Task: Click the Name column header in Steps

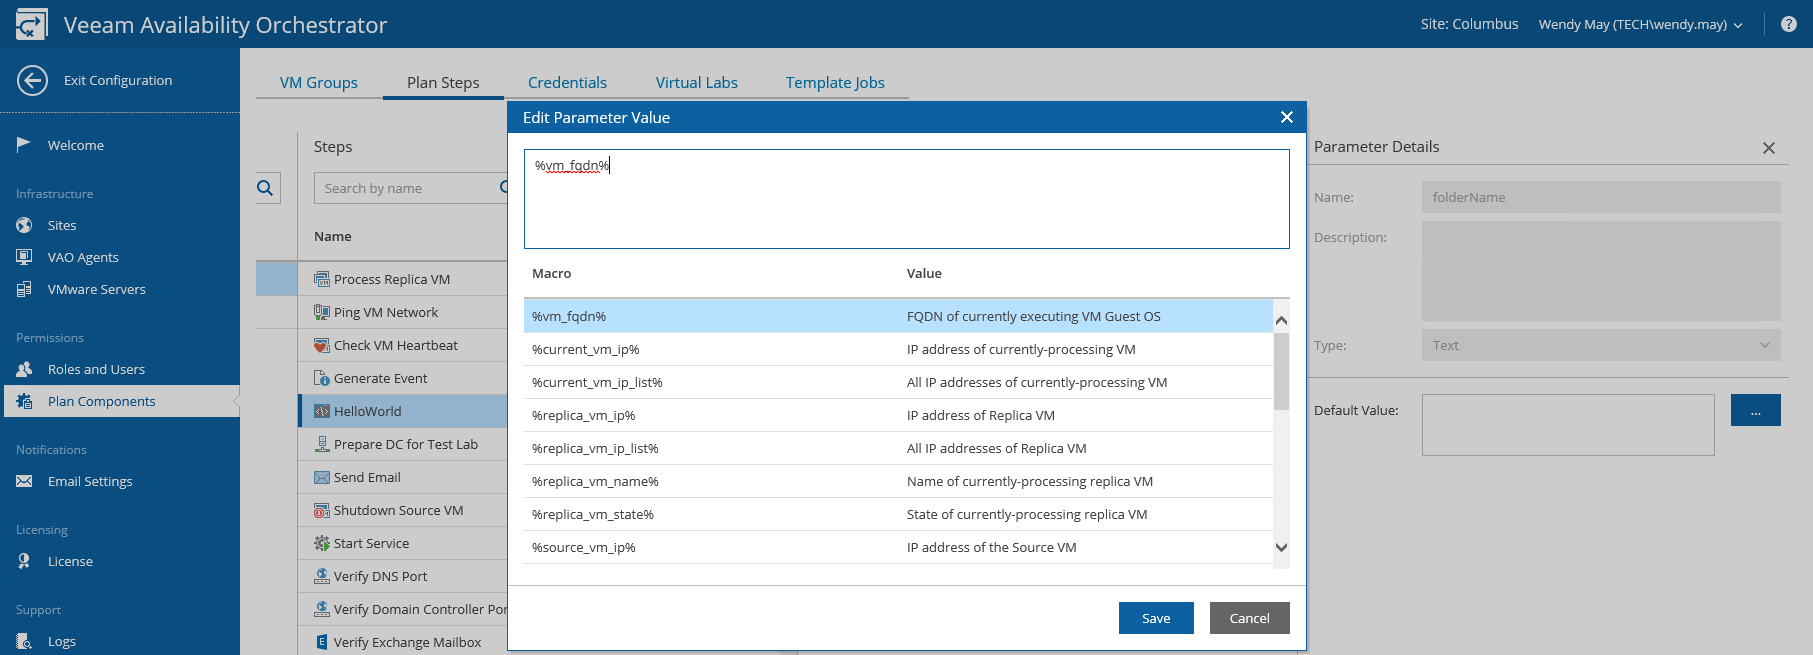Action: coord(333,236)
